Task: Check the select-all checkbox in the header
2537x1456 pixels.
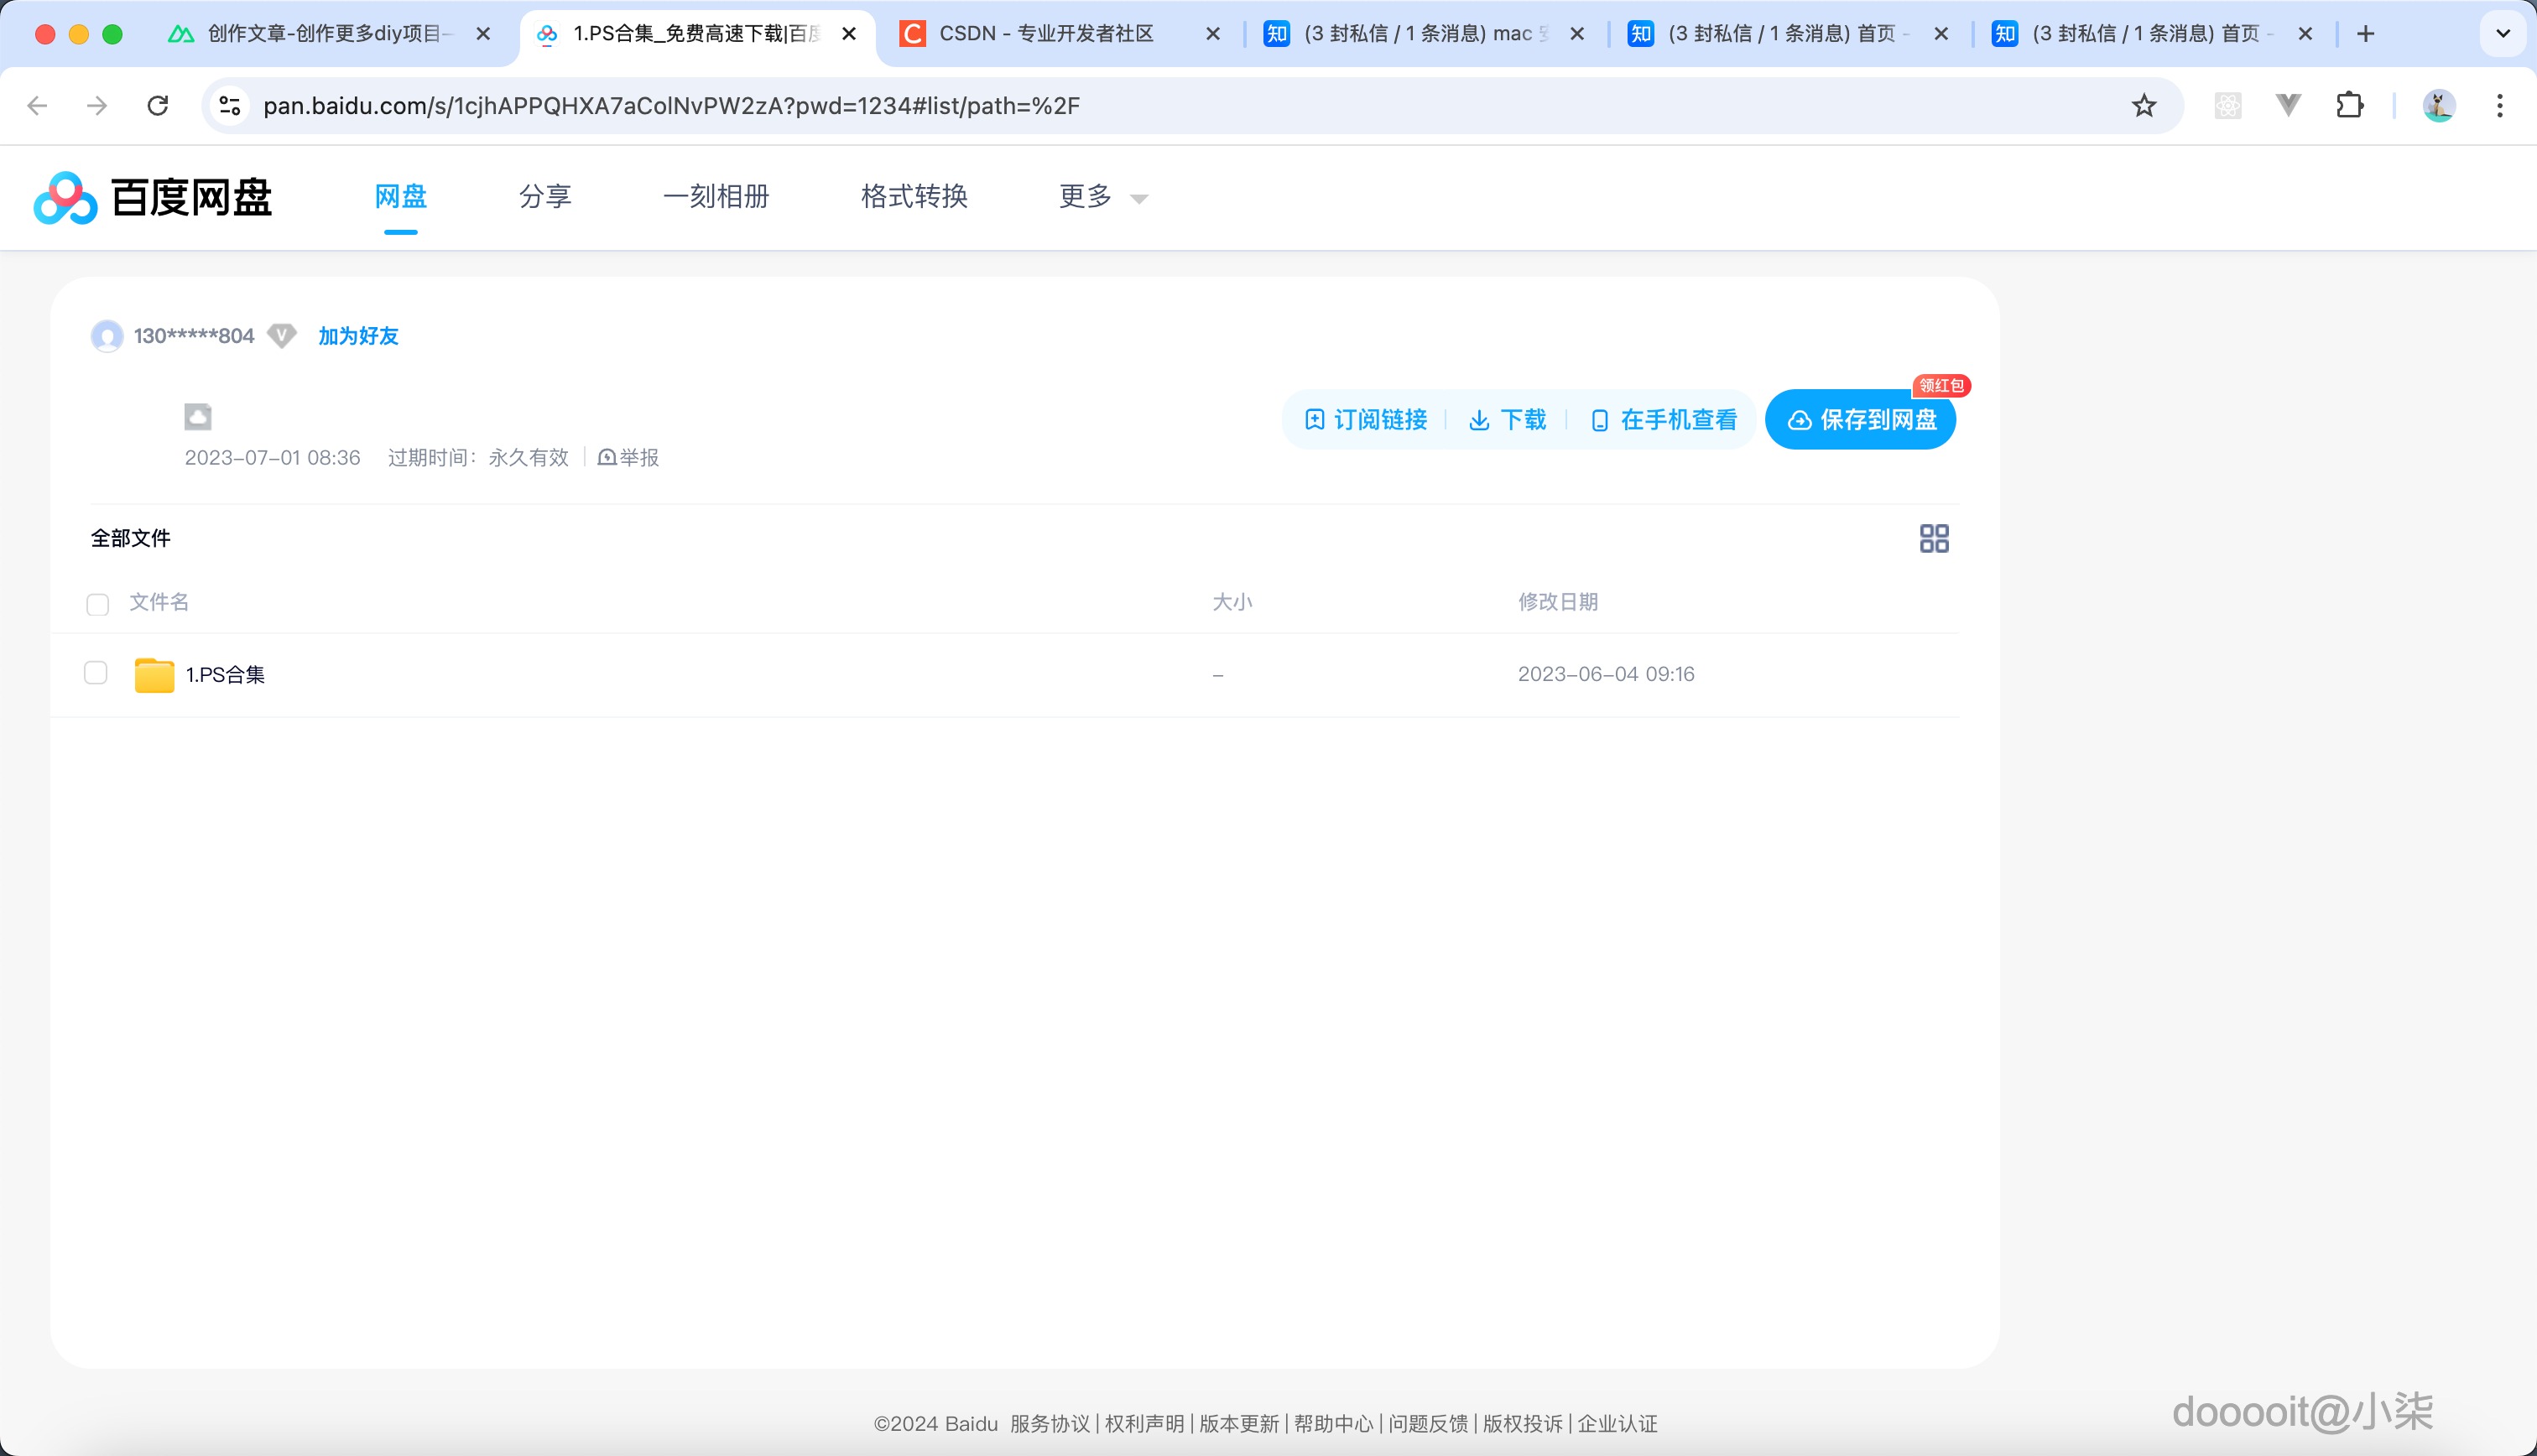Action: point(97,604)
